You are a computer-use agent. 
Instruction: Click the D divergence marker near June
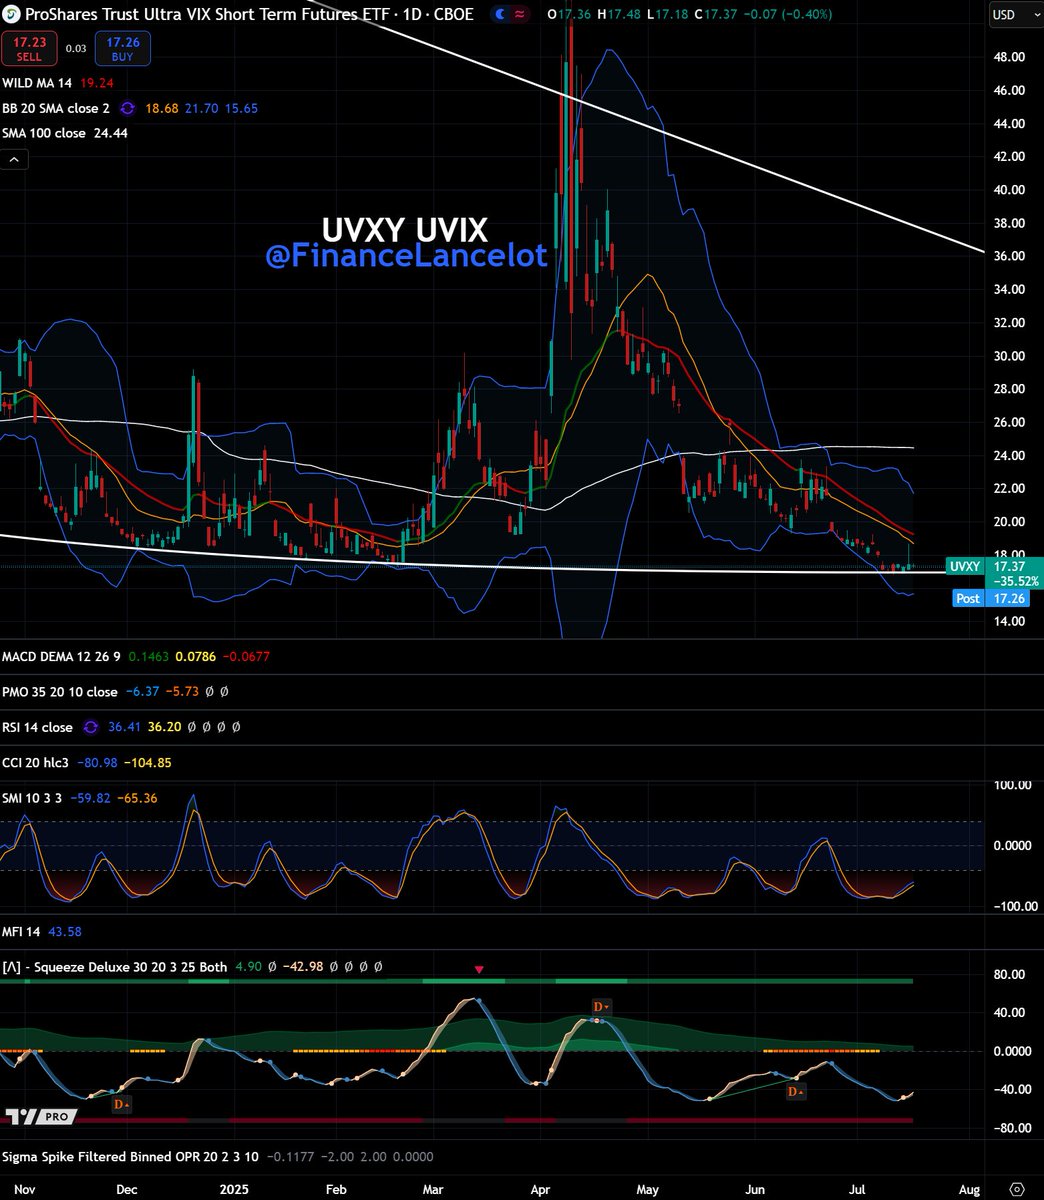pyautogui.click(x=795, y=1092)
